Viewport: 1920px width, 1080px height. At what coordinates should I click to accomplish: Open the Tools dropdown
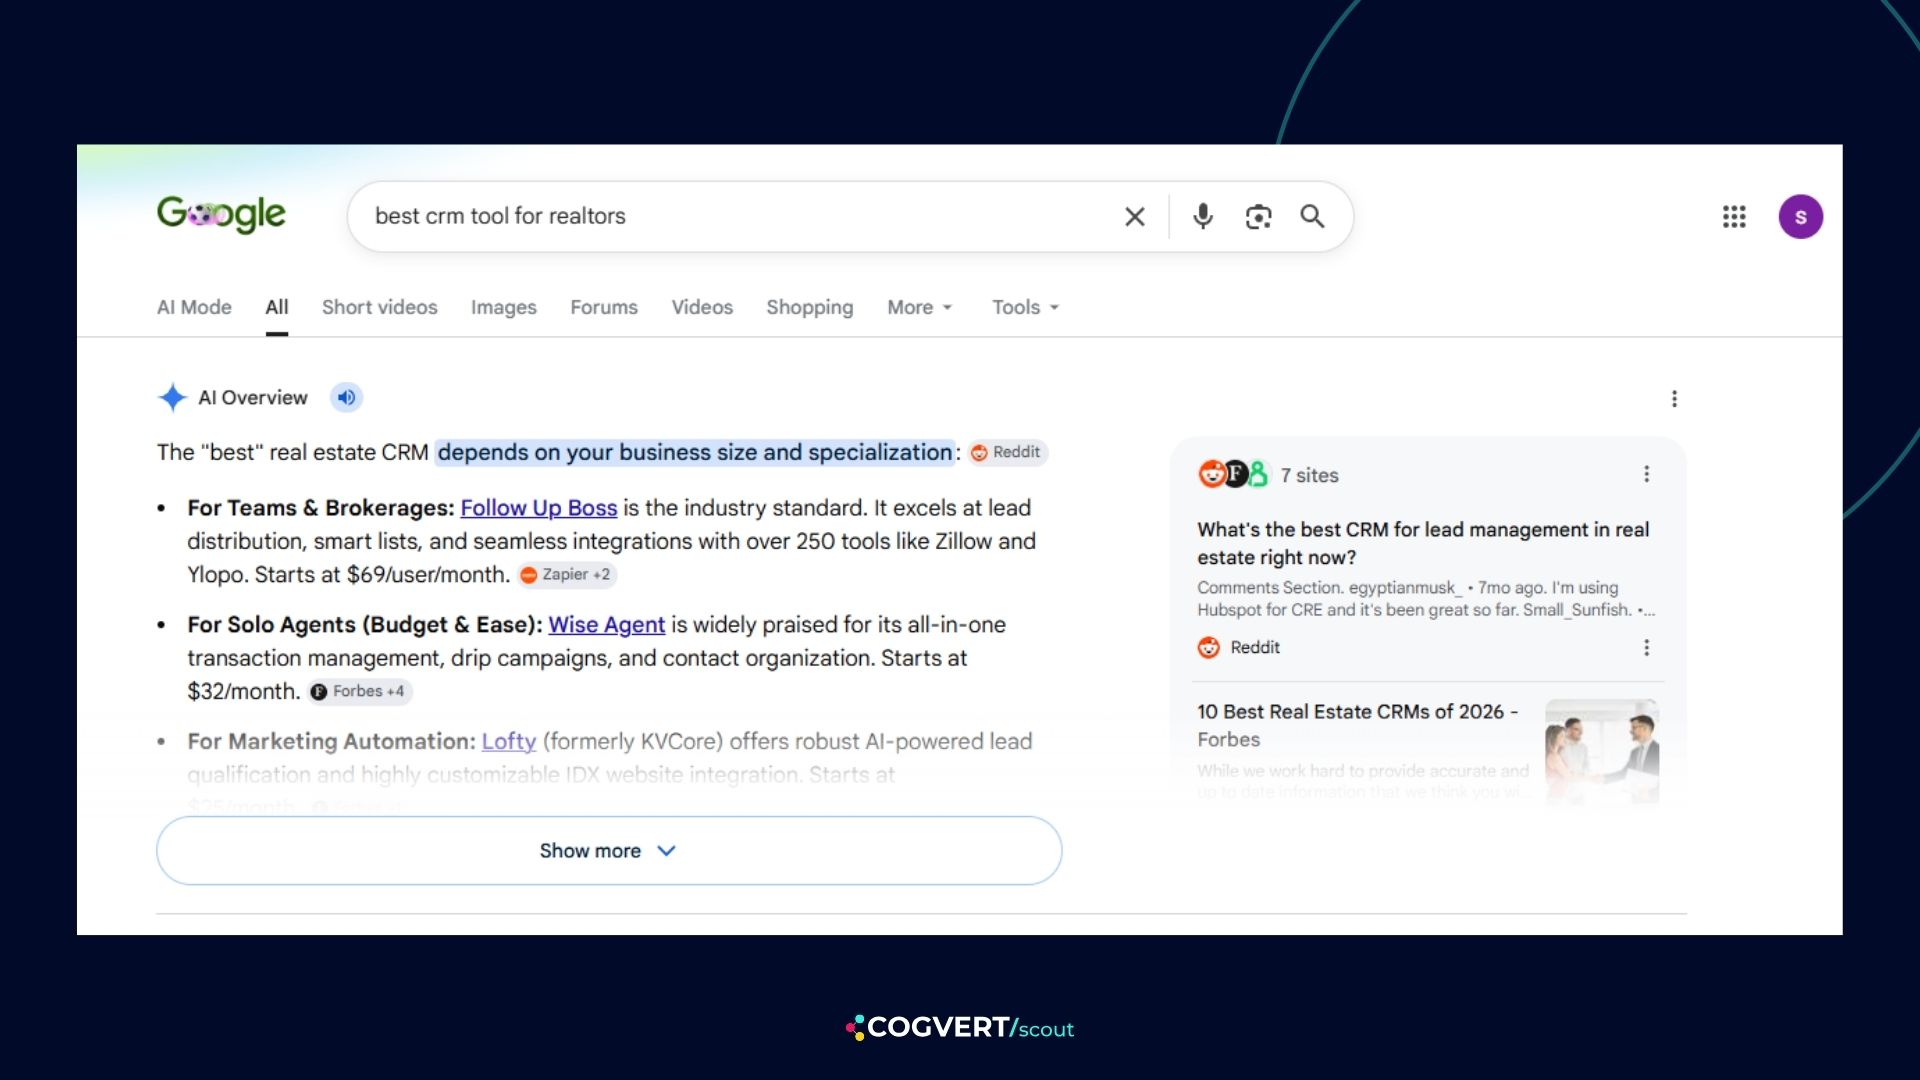pos(1025,307)
